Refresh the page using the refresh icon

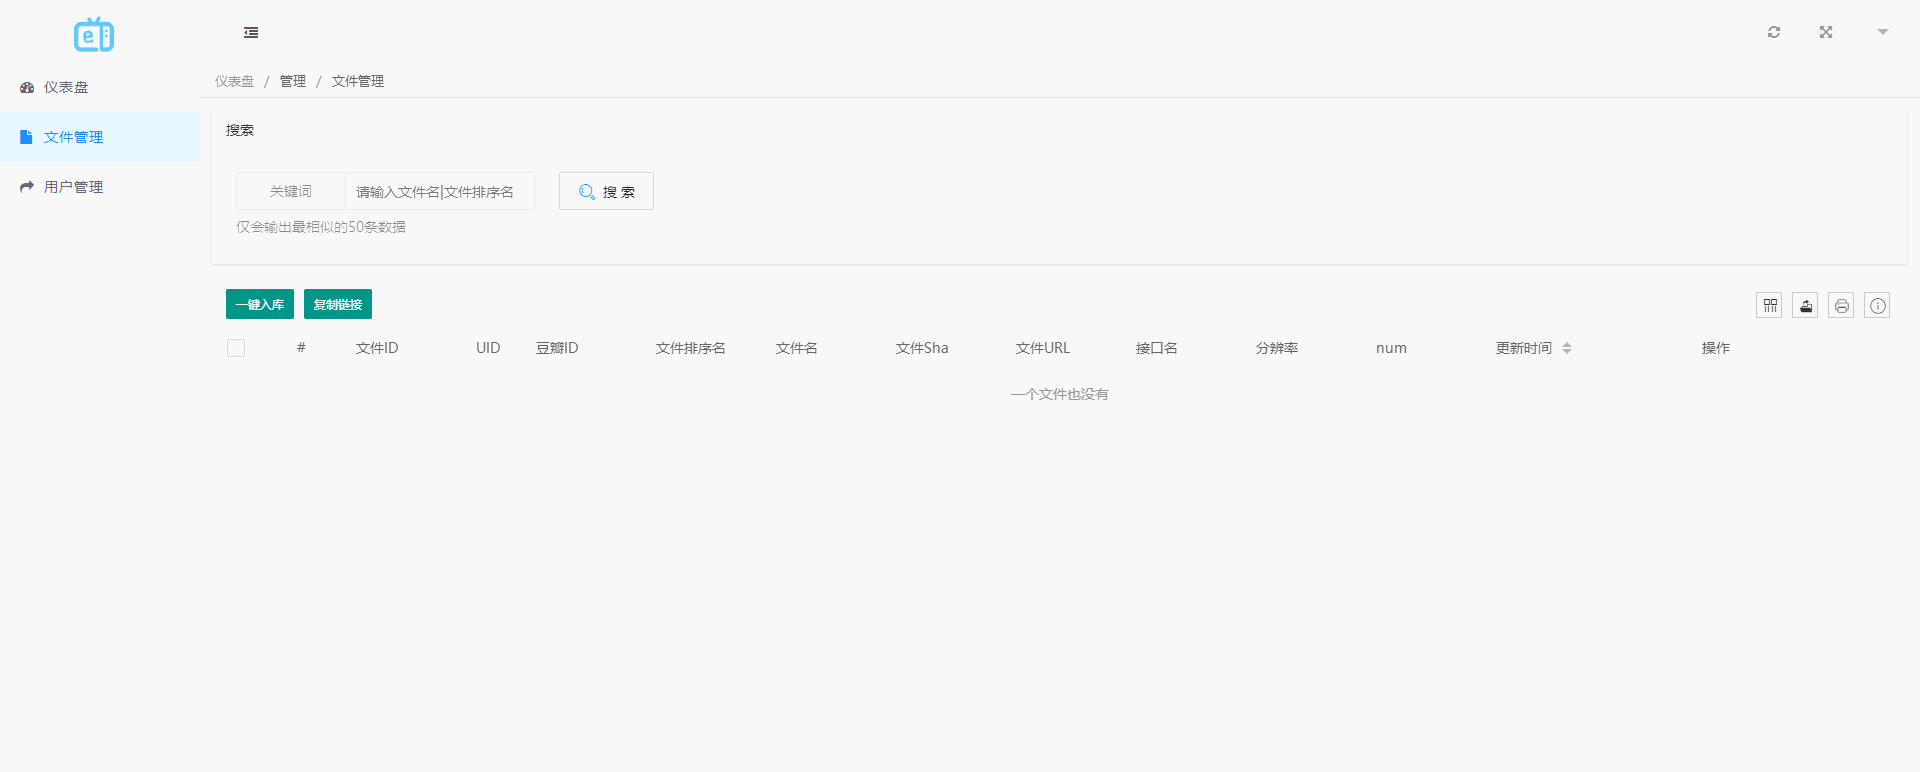point(1774,32)
